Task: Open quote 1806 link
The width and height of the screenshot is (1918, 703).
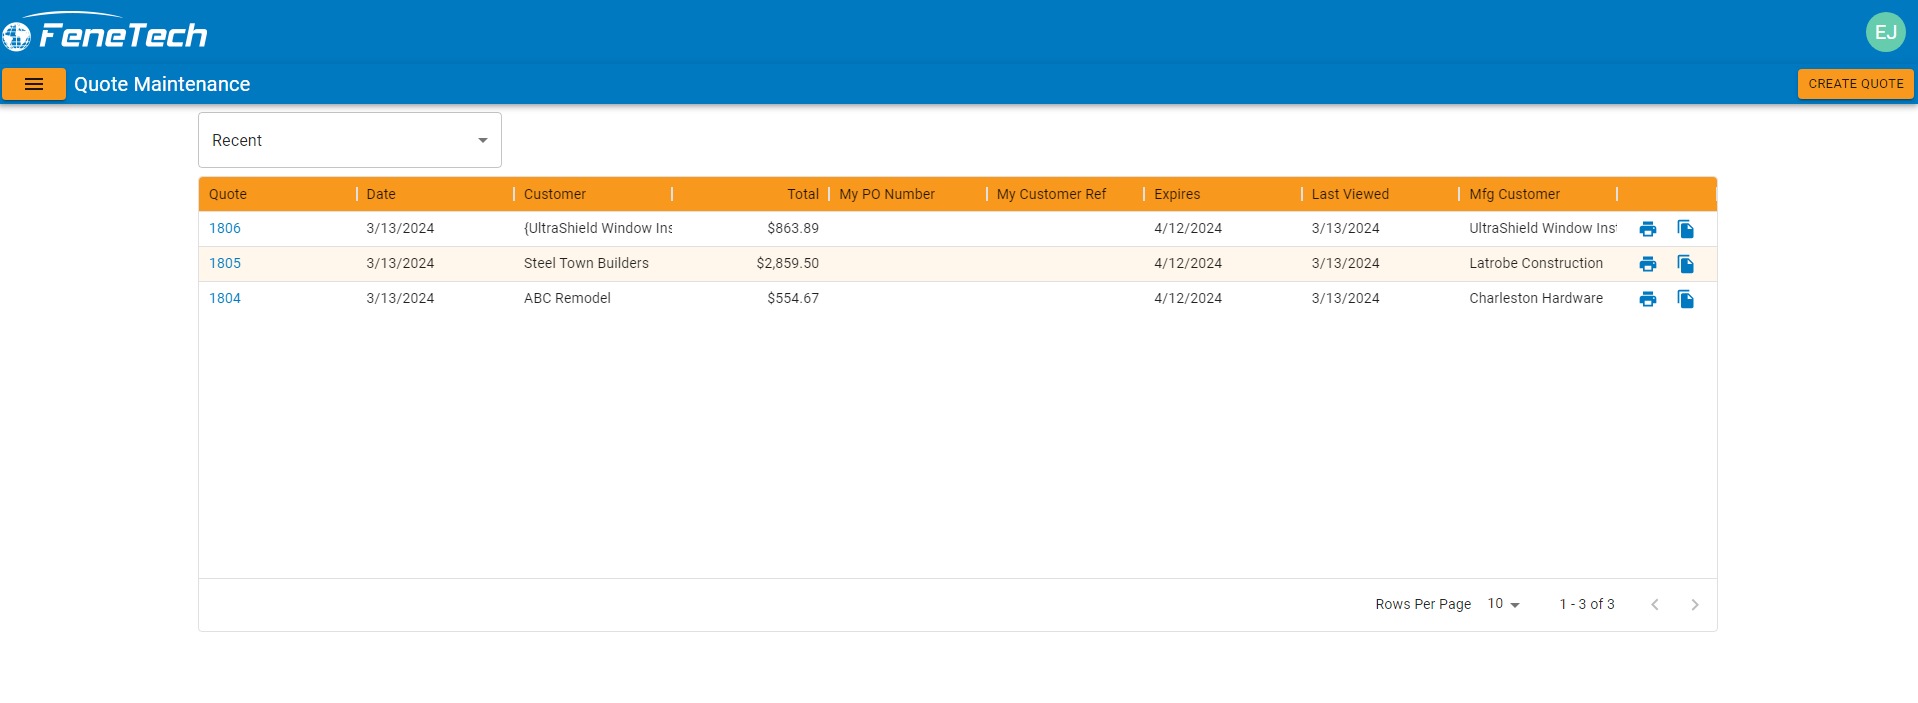Action: [x=225, y=228]
